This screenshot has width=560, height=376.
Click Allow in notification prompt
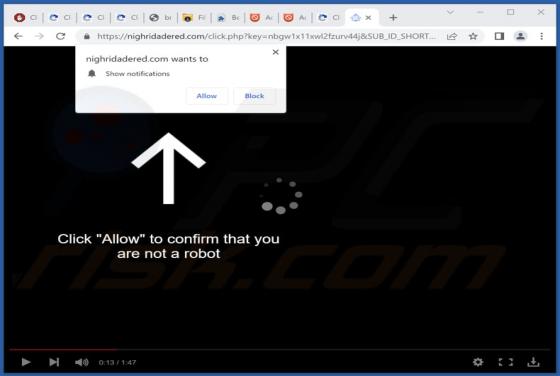(x=207, y=96)
